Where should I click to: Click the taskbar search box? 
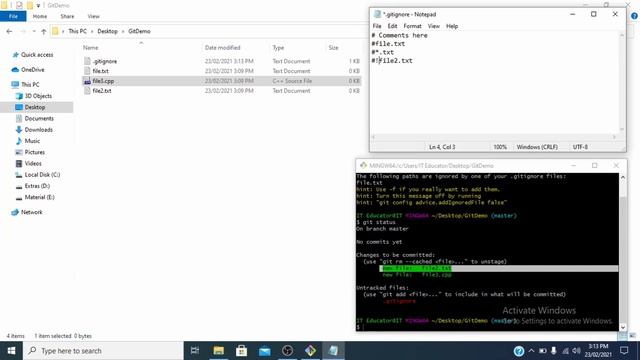(103, 351)
